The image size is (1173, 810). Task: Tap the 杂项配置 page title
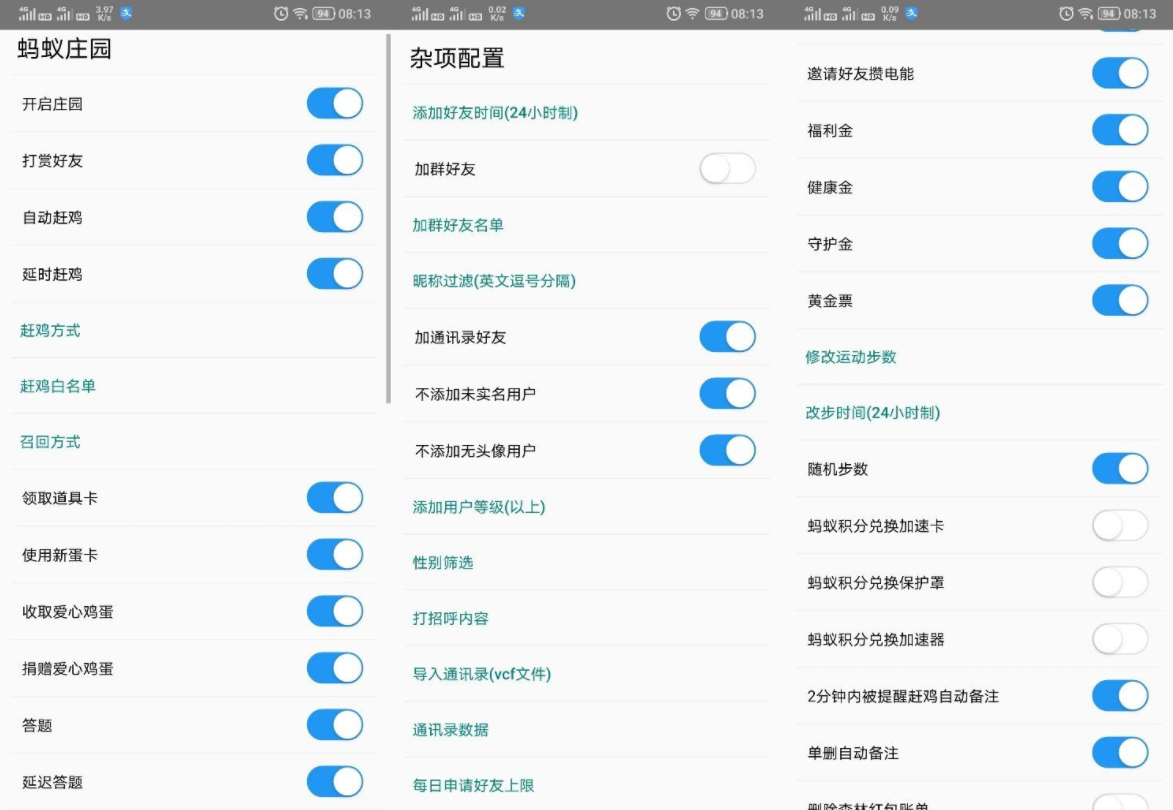point(457,58)
